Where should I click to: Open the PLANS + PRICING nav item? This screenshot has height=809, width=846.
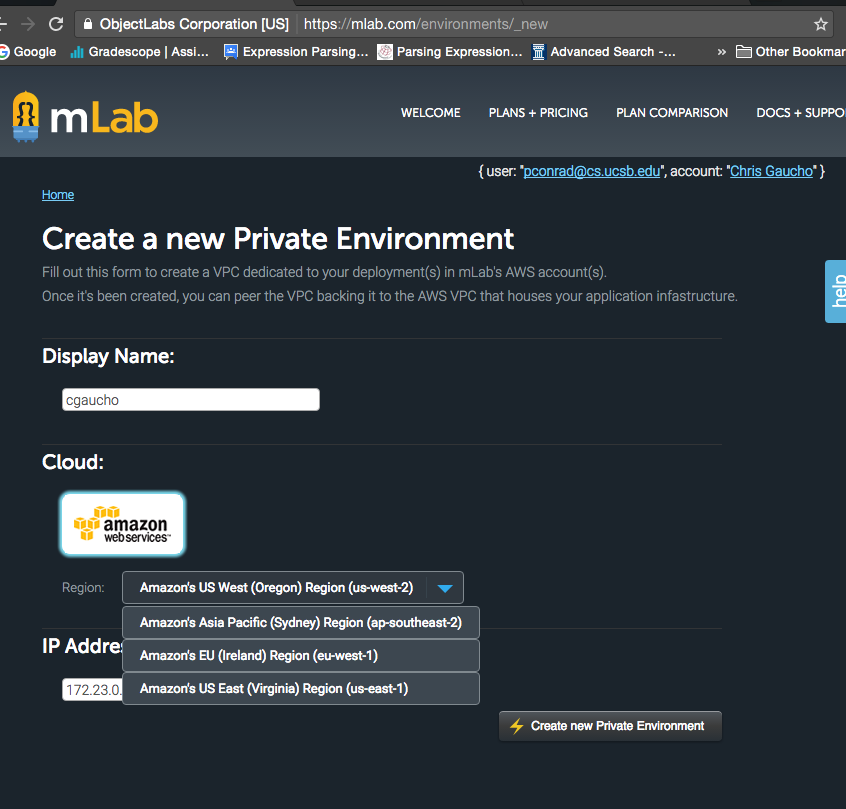click(x=538, y=113)
